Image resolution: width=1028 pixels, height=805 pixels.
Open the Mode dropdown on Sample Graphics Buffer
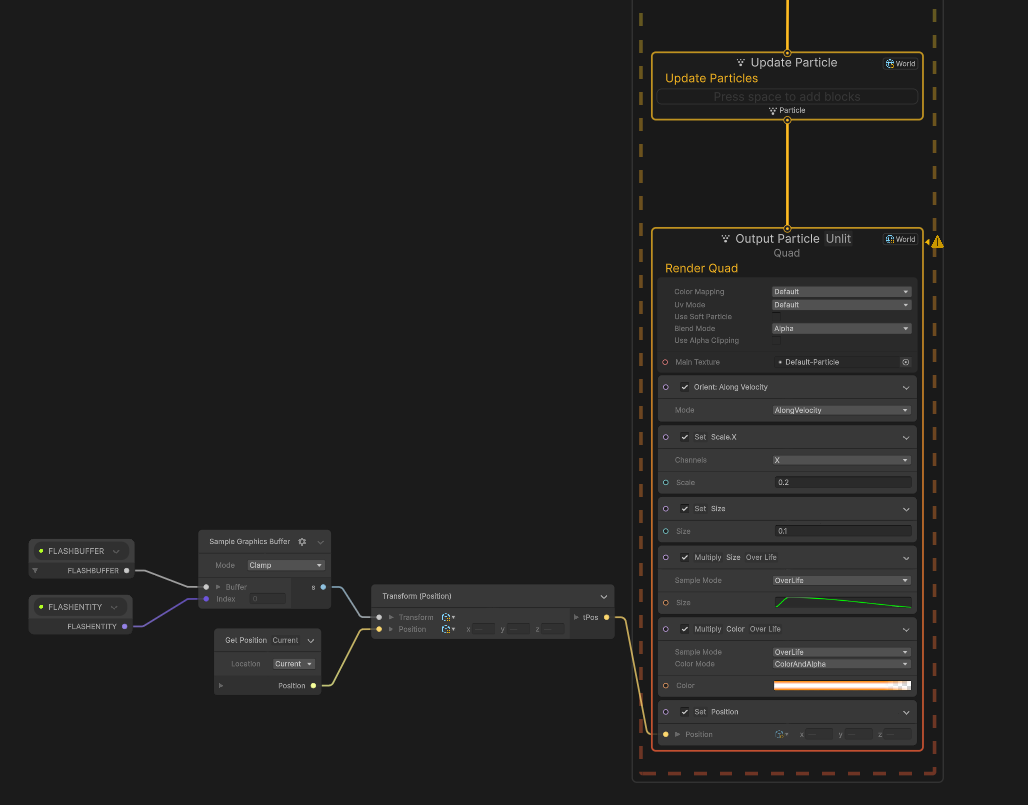284,564
